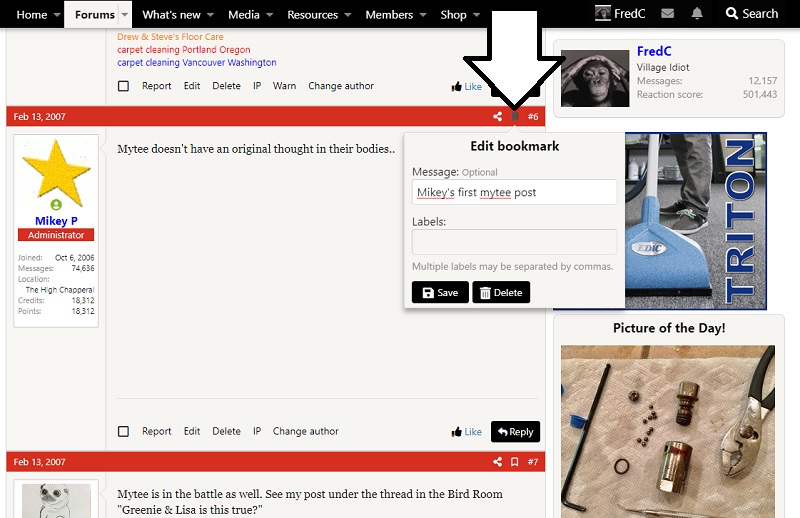Open the Members dropdown menu
The height and width of the screenshot is (518, 800).
pos(424,15)
